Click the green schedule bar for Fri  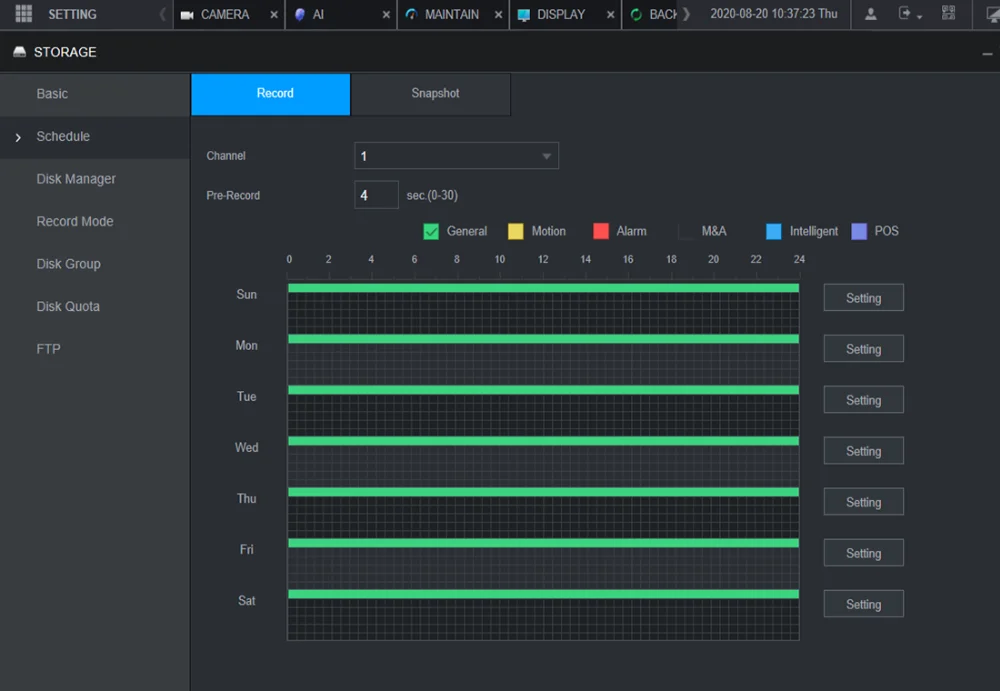(x=543, y=543)
